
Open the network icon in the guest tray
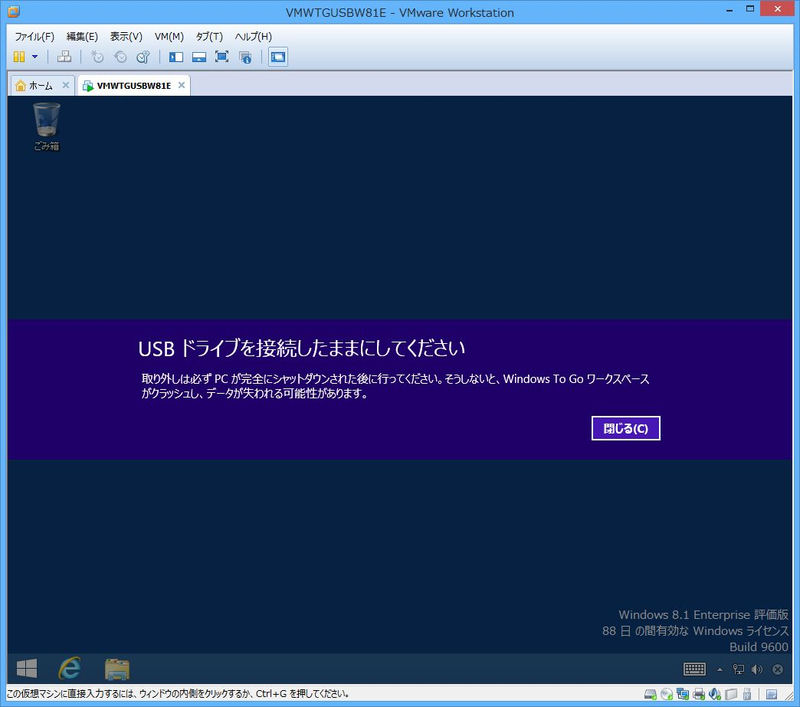tap(738, 669)
